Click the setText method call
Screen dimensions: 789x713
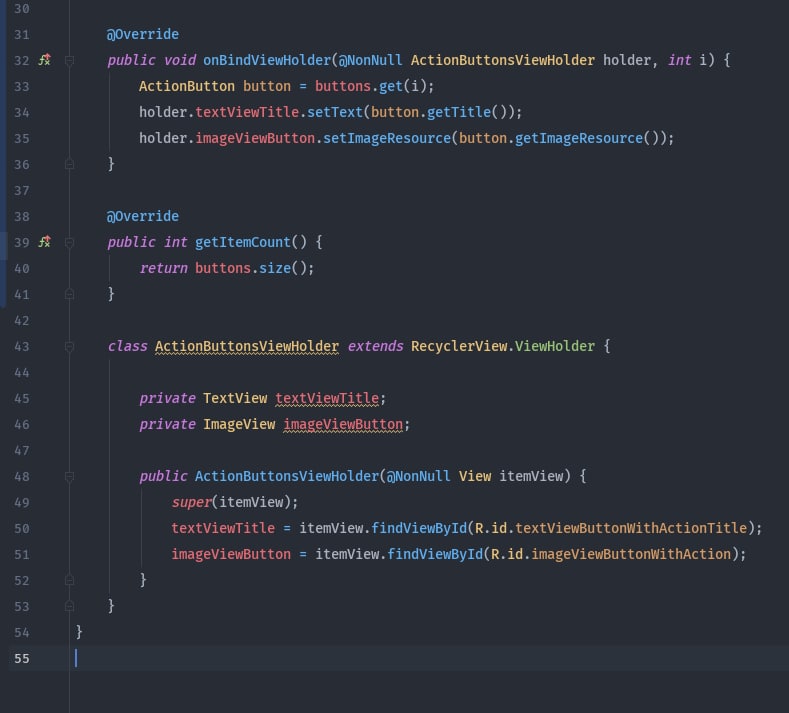click(335, 112)
